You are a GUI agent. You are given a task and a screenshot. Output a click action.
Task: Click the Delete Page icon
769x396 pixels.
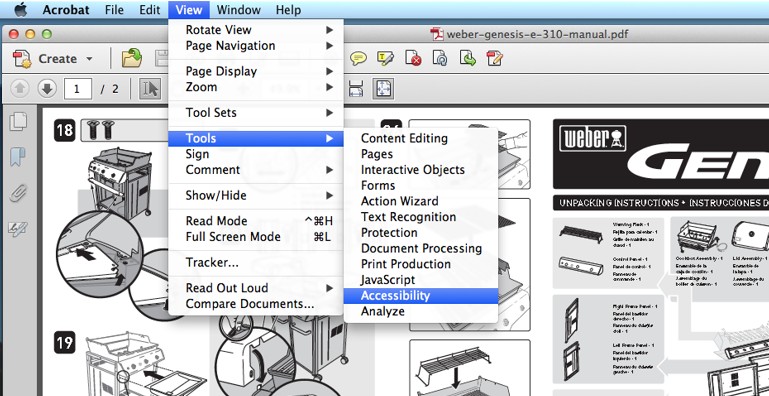click(413, 58)
